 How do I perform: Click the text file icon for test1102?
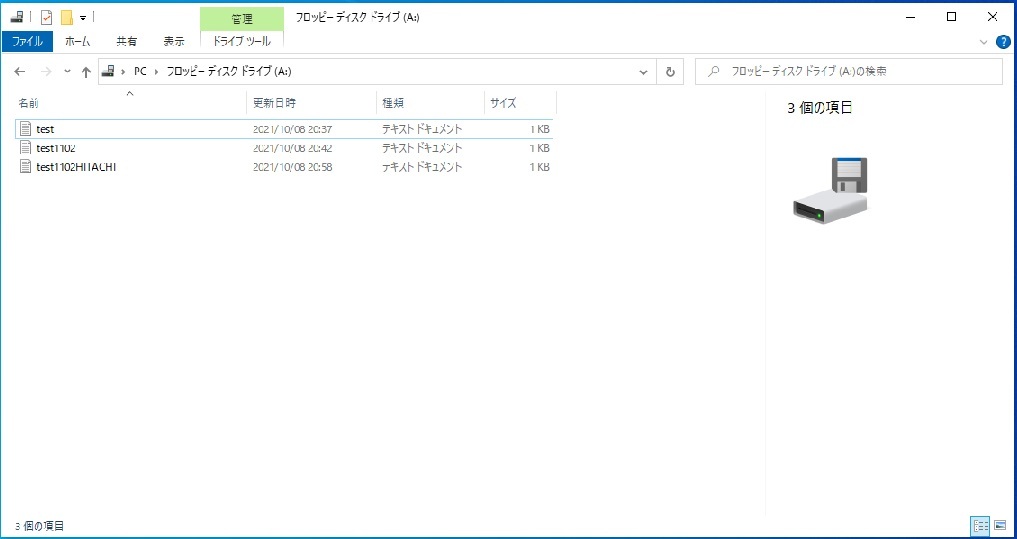point(26,147)
